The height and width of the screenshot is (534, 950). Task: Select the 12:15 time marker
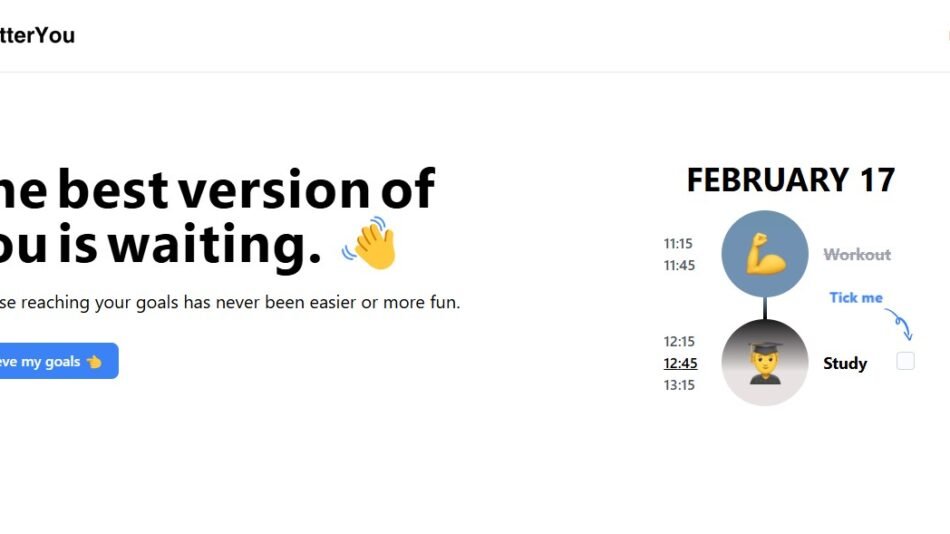679,341
